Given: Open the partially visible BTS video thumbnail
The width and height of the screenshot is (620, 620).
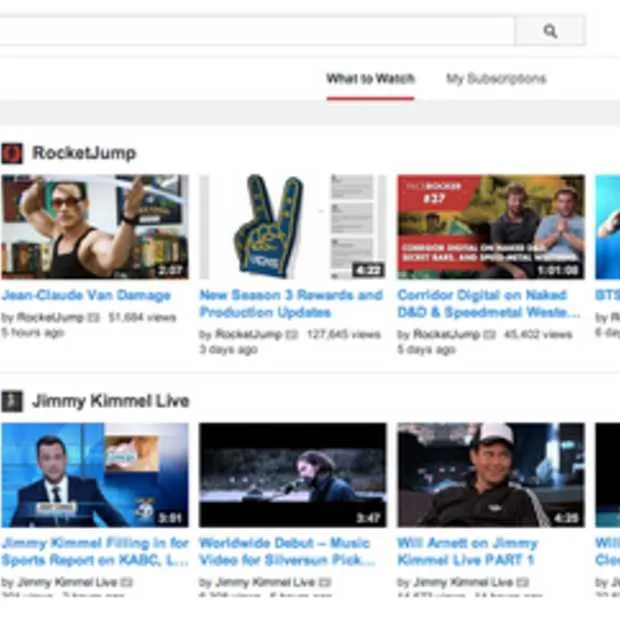Looking at the screenshot, I should pyautogui.click(x=608, y=227).
